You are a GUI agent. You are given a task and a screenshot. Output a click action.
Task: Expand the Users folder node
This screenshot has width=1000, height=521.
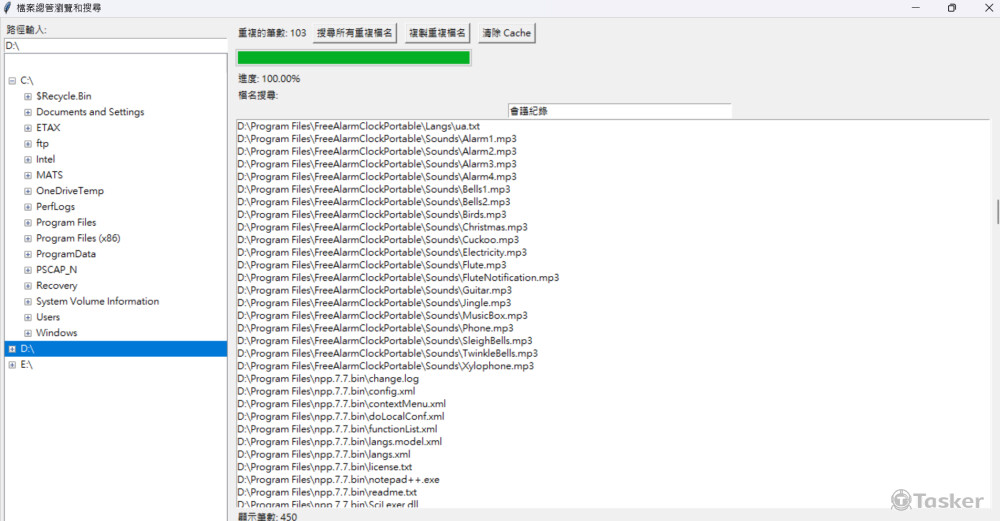point(27,318)
